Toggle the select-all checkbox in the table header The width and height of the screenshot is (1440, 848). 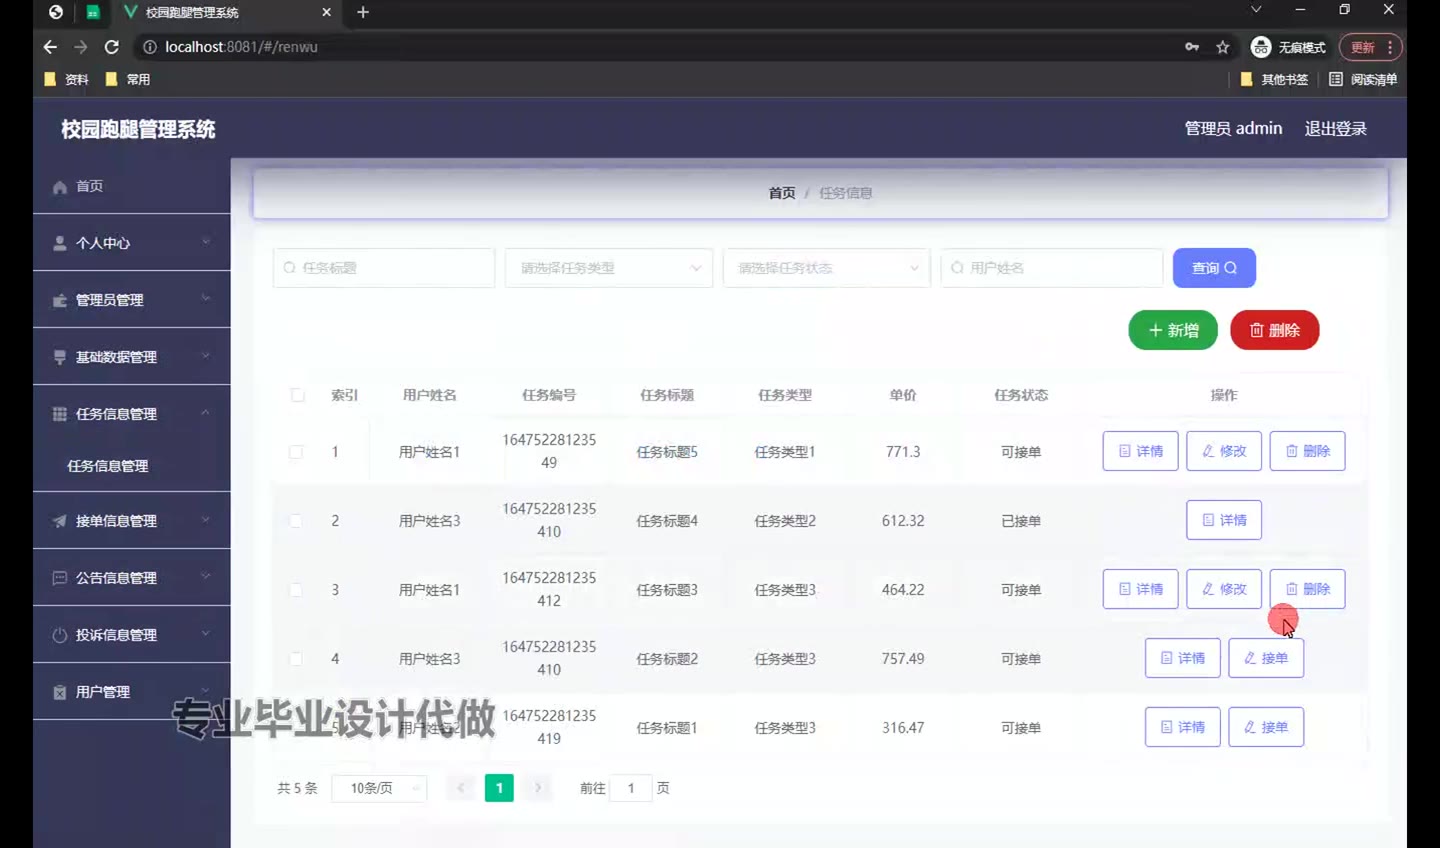pyautogui.click(x=297, y=395)
